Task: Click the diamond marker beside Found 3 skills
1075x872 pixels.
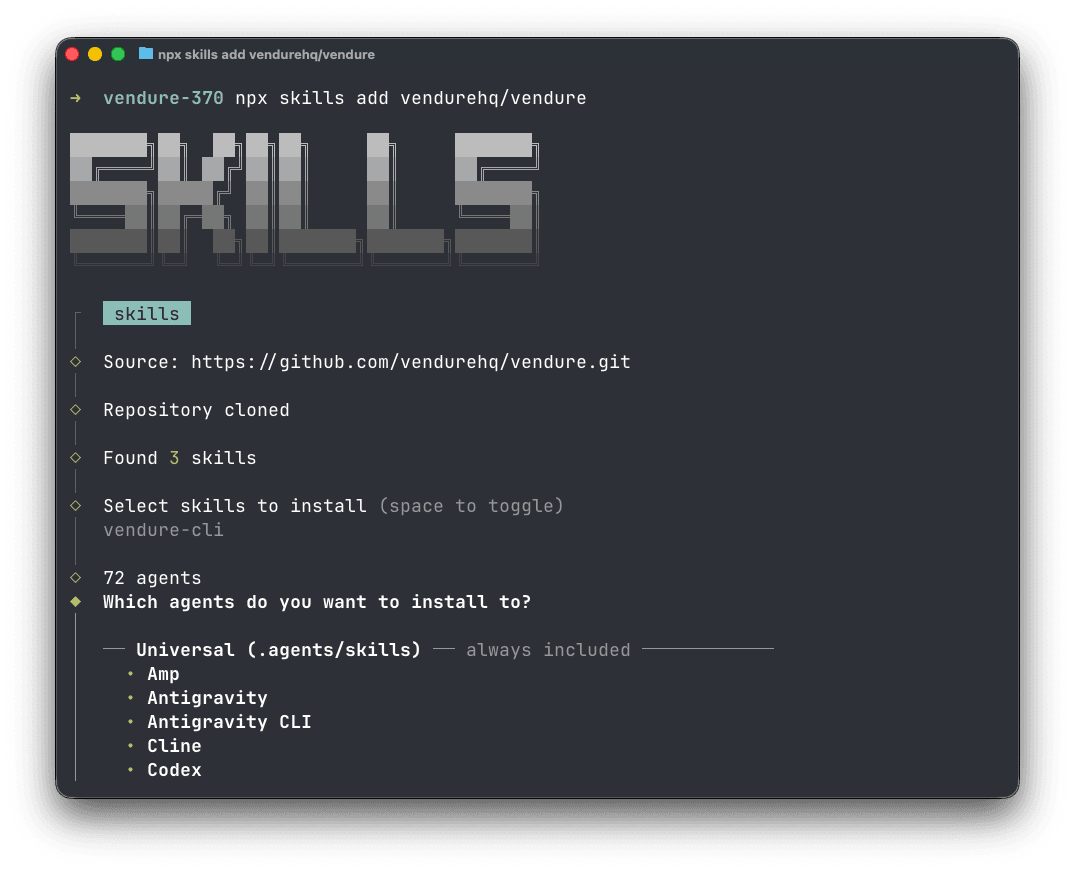Action: (x=75, y=457)
